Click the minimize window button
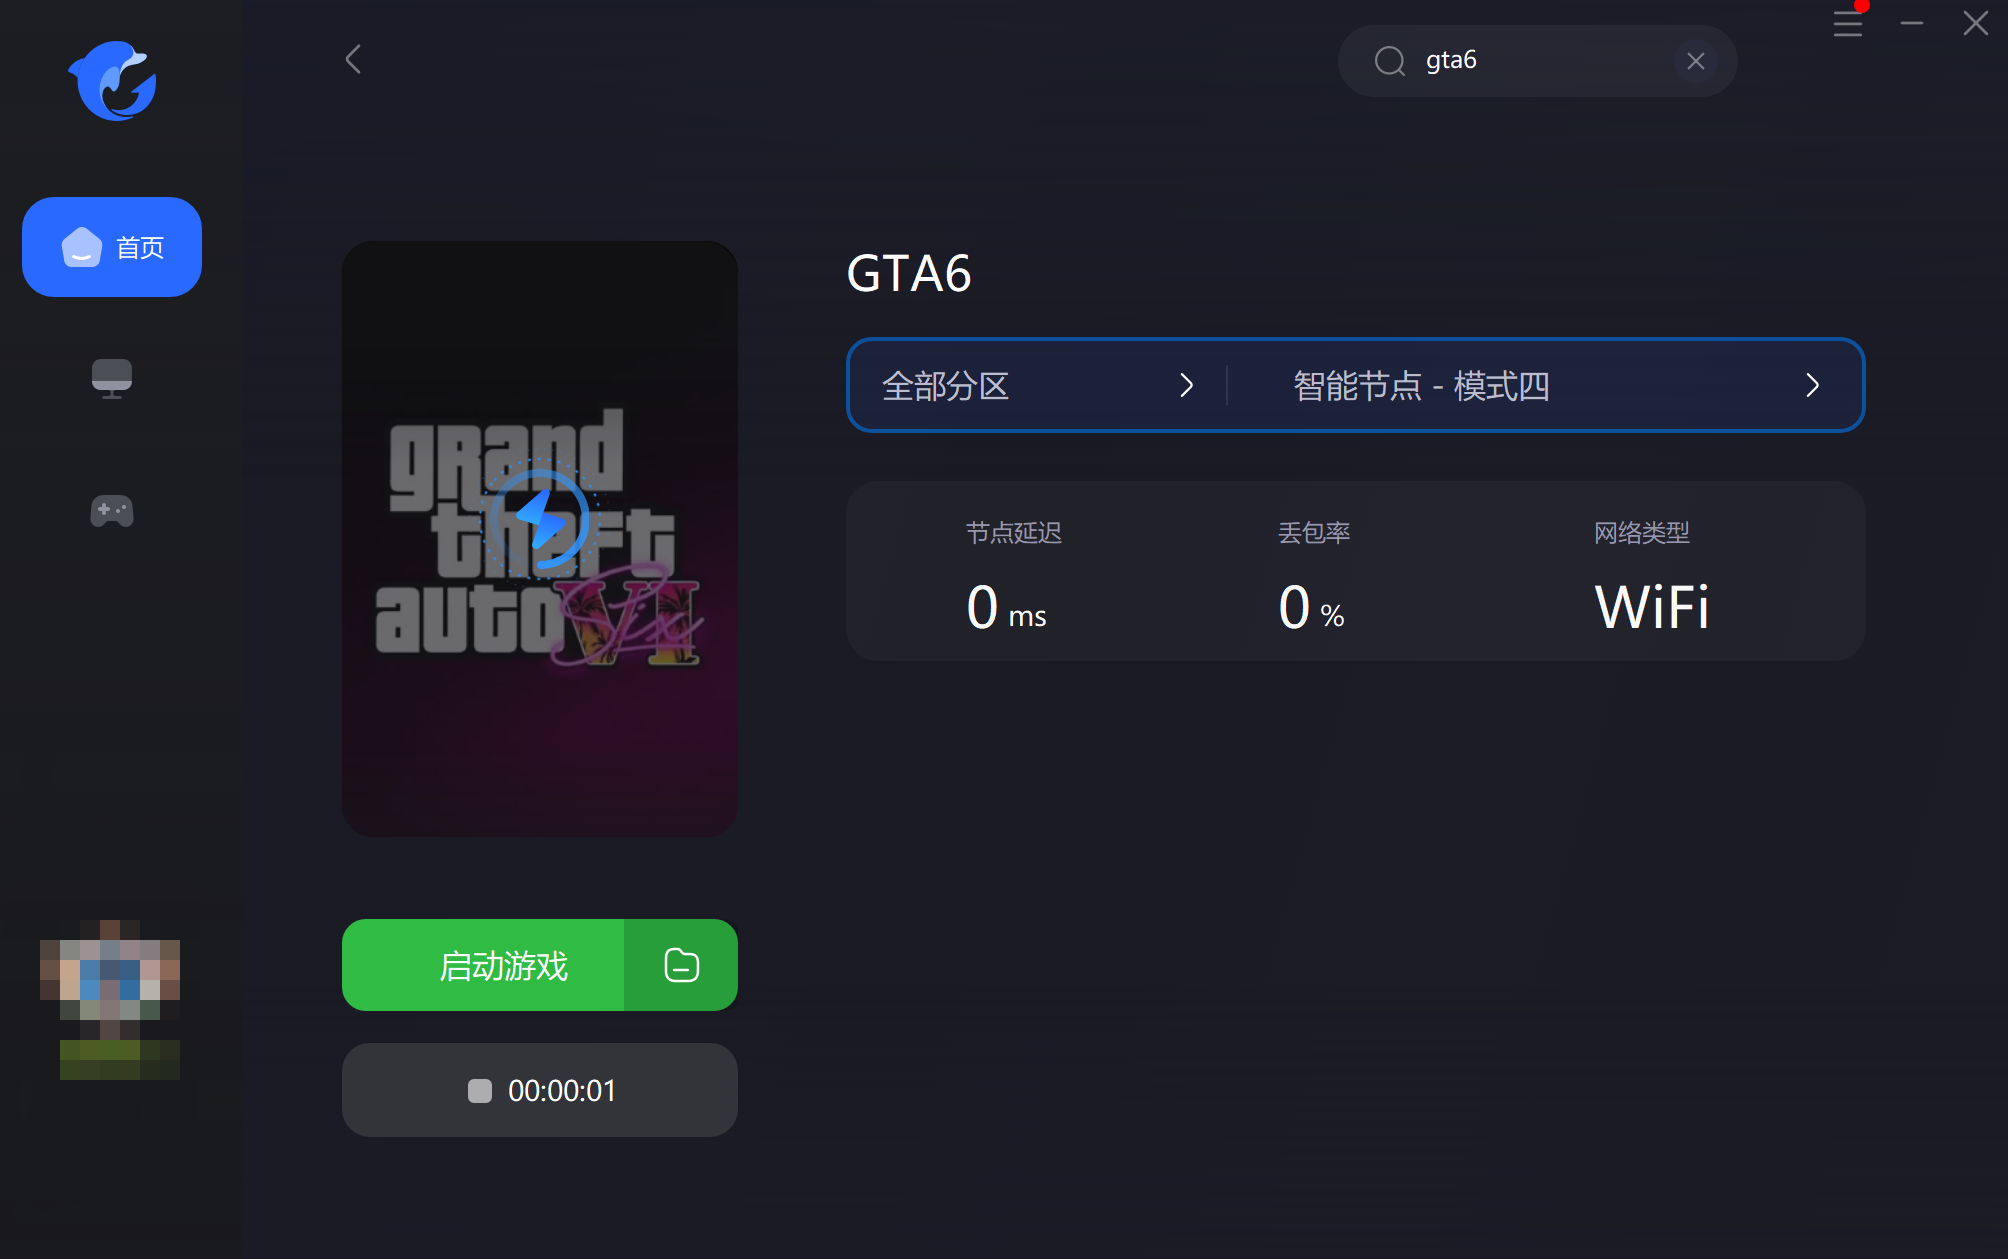 (x=1911, y=22)
